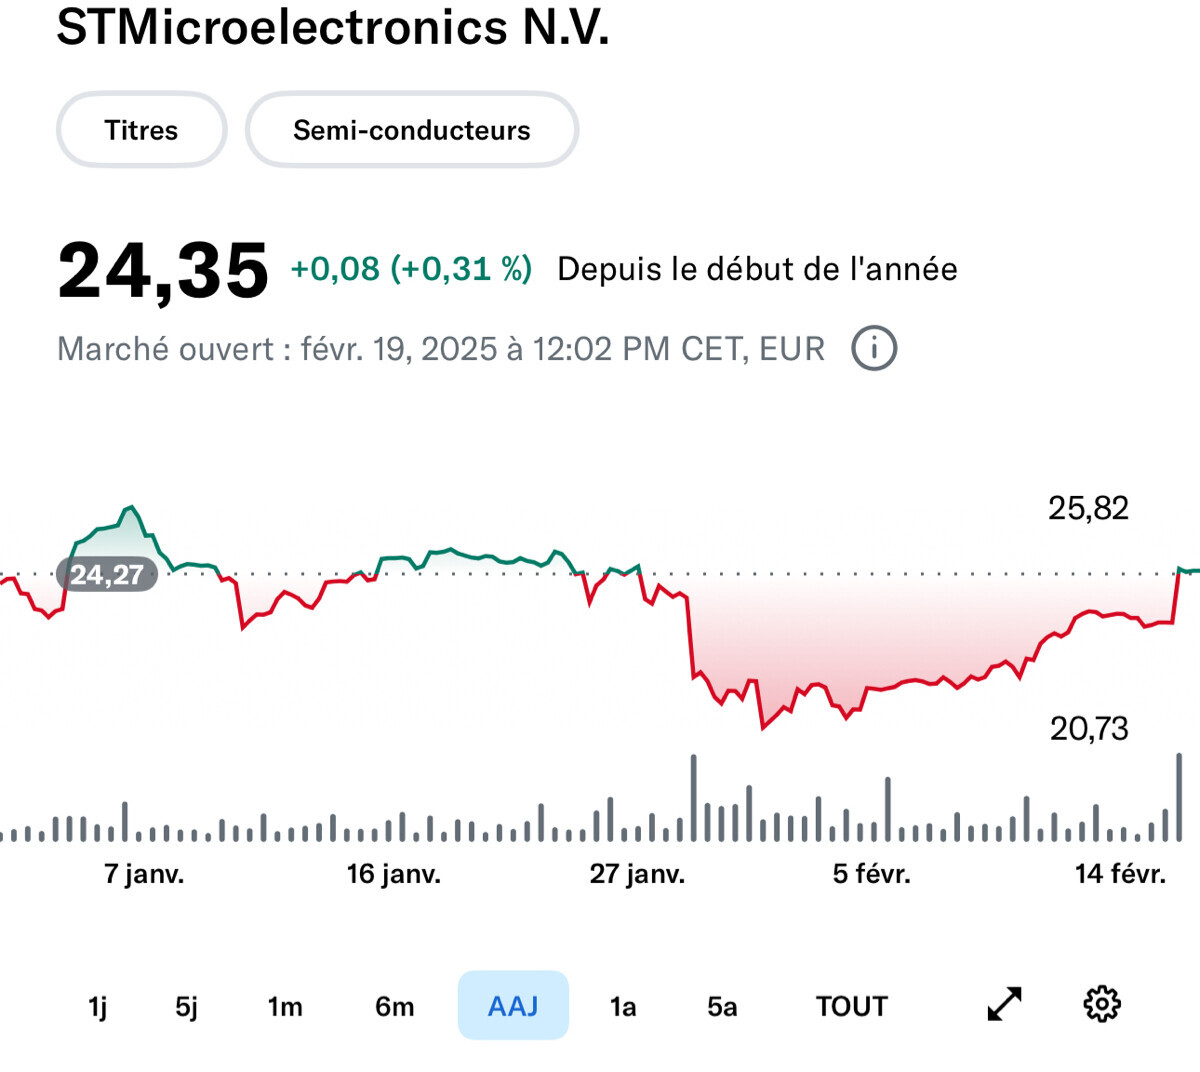Select the 5j time range
Screen dimensions: 1200x1072
click(187, 1006)
